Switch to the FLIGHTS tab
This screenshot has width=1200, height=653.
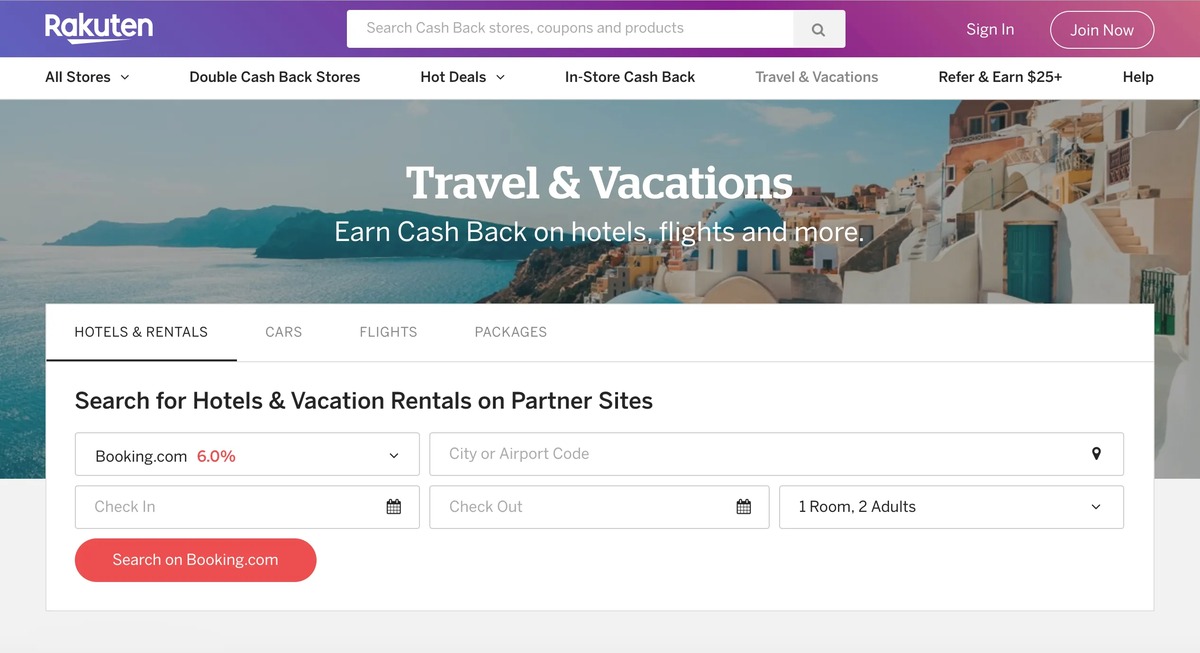388,331
